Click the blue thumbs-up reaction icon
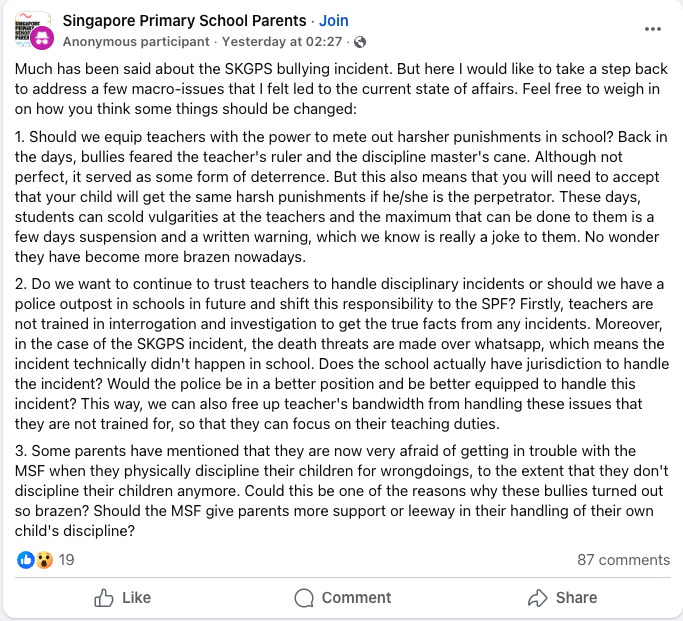Screen dimensions: 683x621 26,560
